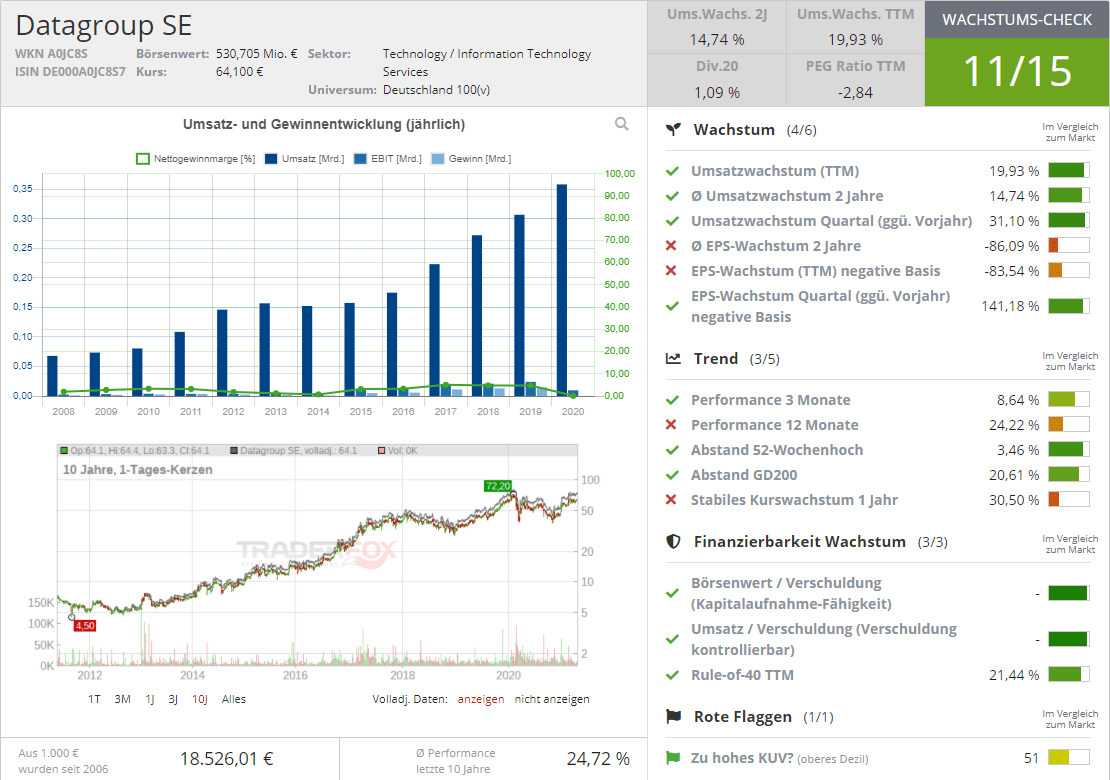The width and height of the screenshot is (1110, 780).
Task: Click the ISIN DE000A0JC8S7 text
Action: 70,71
